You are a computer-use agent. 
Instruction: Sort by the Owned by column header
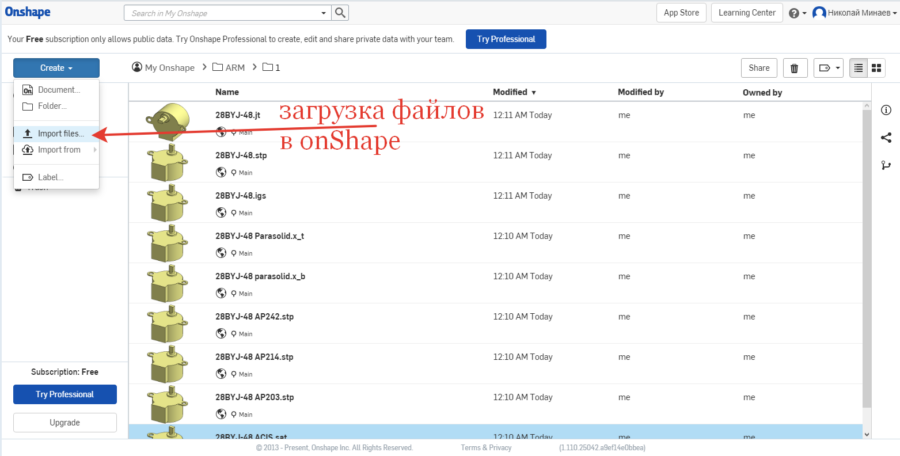click(762, 92)
